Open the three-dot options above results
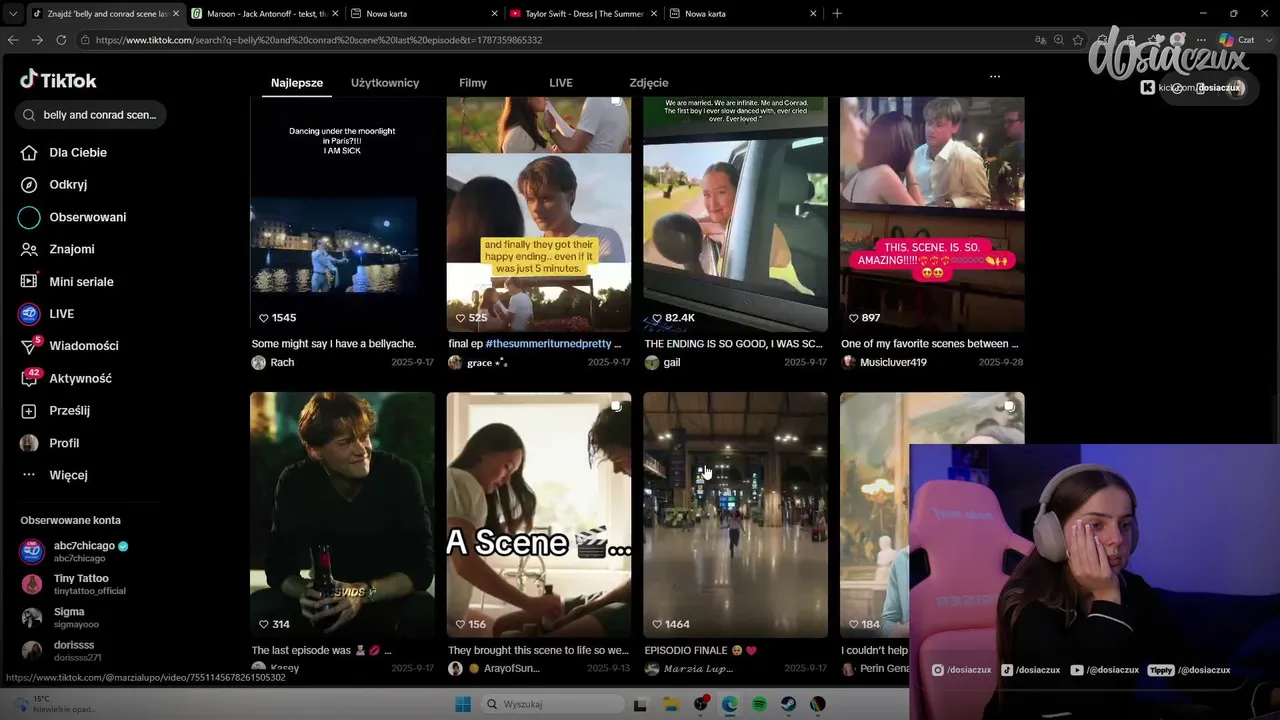The height and width of the screenshot is (720, 1280). tap(995, 77)
